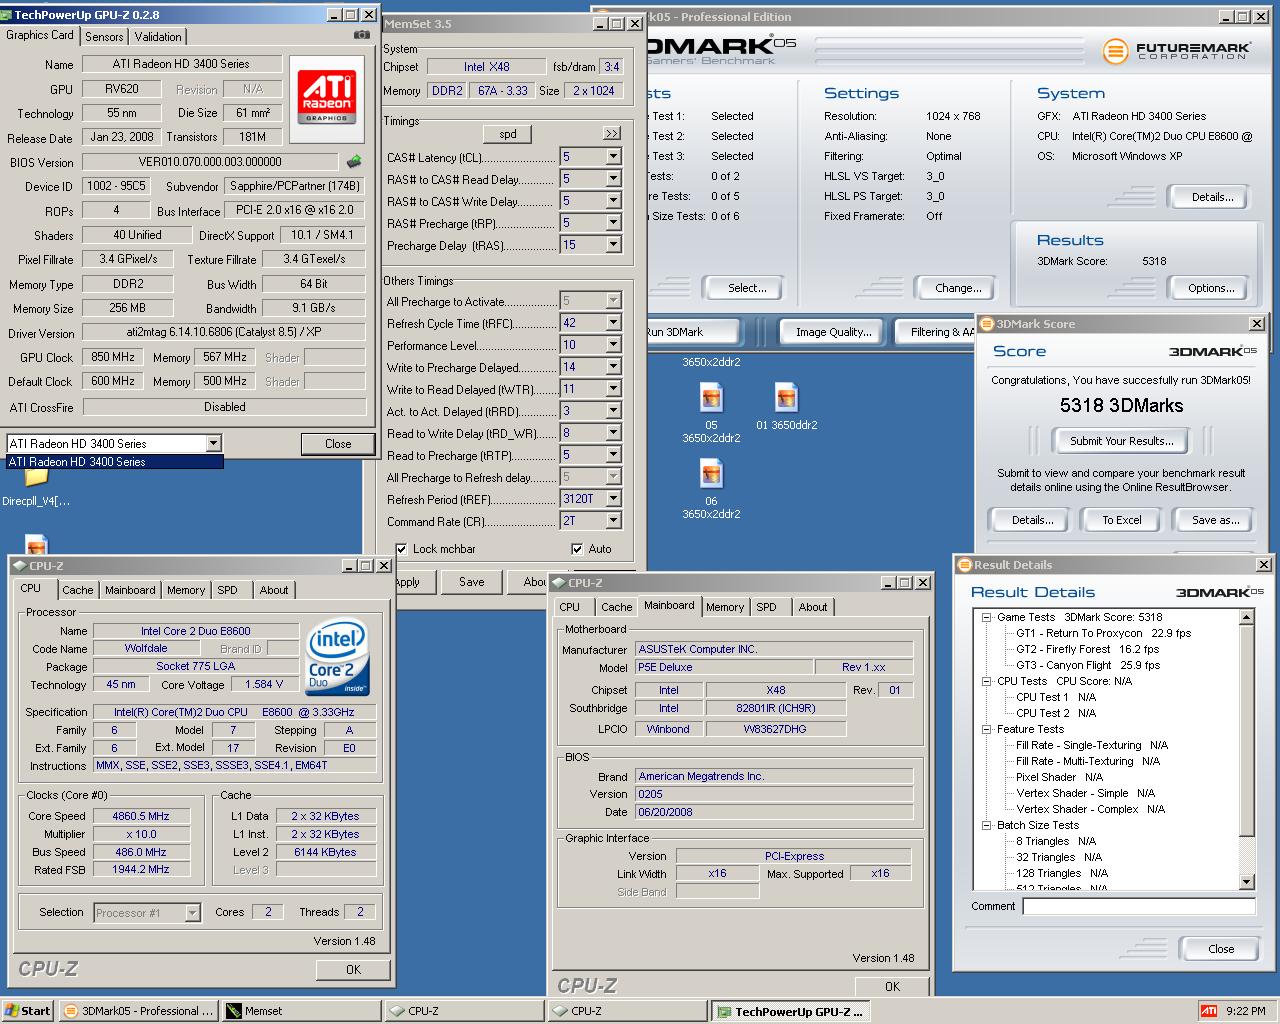Toggle the Lock mchbar checkbox

pyautogui.click(x=401, y=549)
